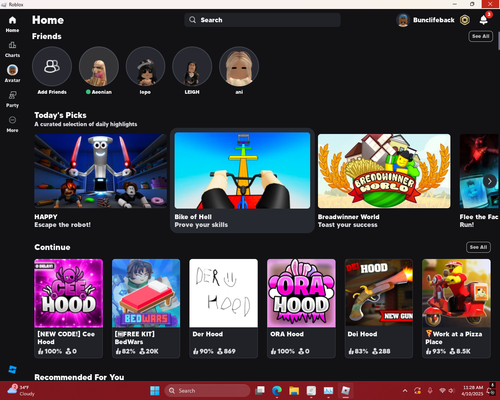
Task: Click the Task View taskbar icon
Action: (260, 391)
